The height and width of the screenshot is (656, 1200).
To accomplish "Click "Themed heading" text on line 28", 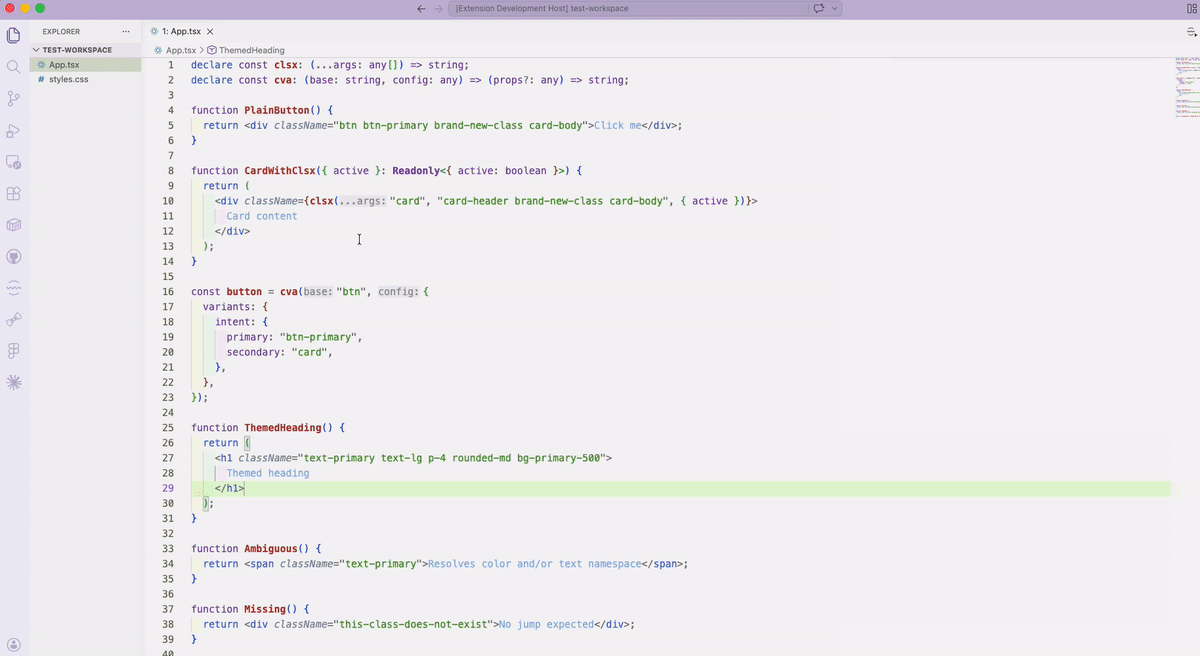I will pos(268,473).
